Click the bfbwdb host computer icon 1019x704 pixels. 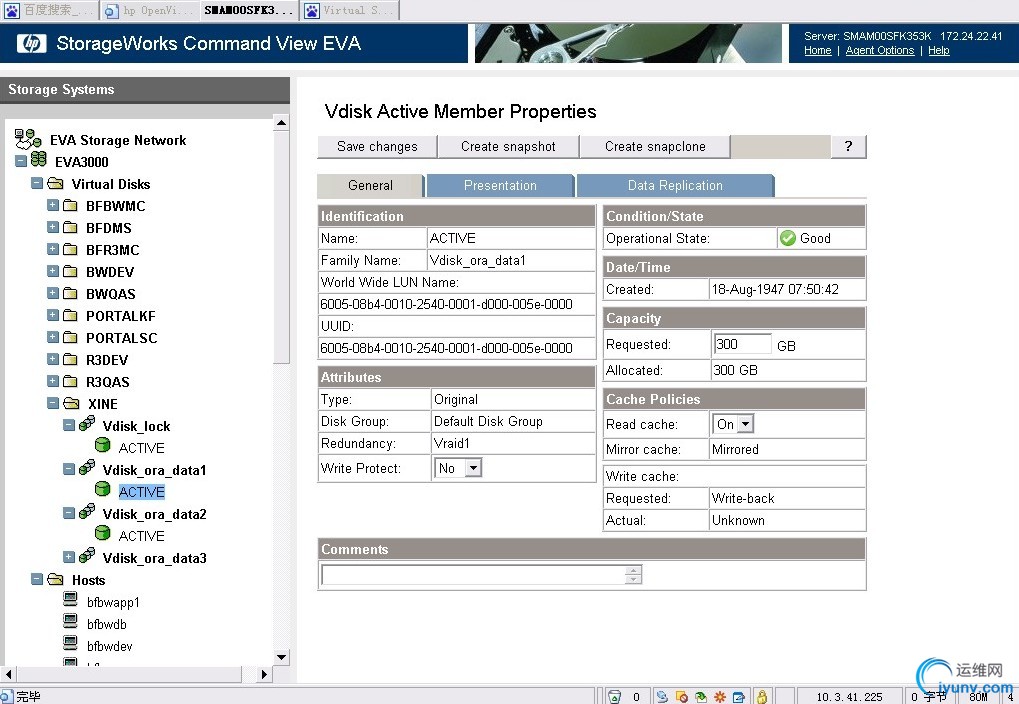pyautogui.click(x=71, y=621)
